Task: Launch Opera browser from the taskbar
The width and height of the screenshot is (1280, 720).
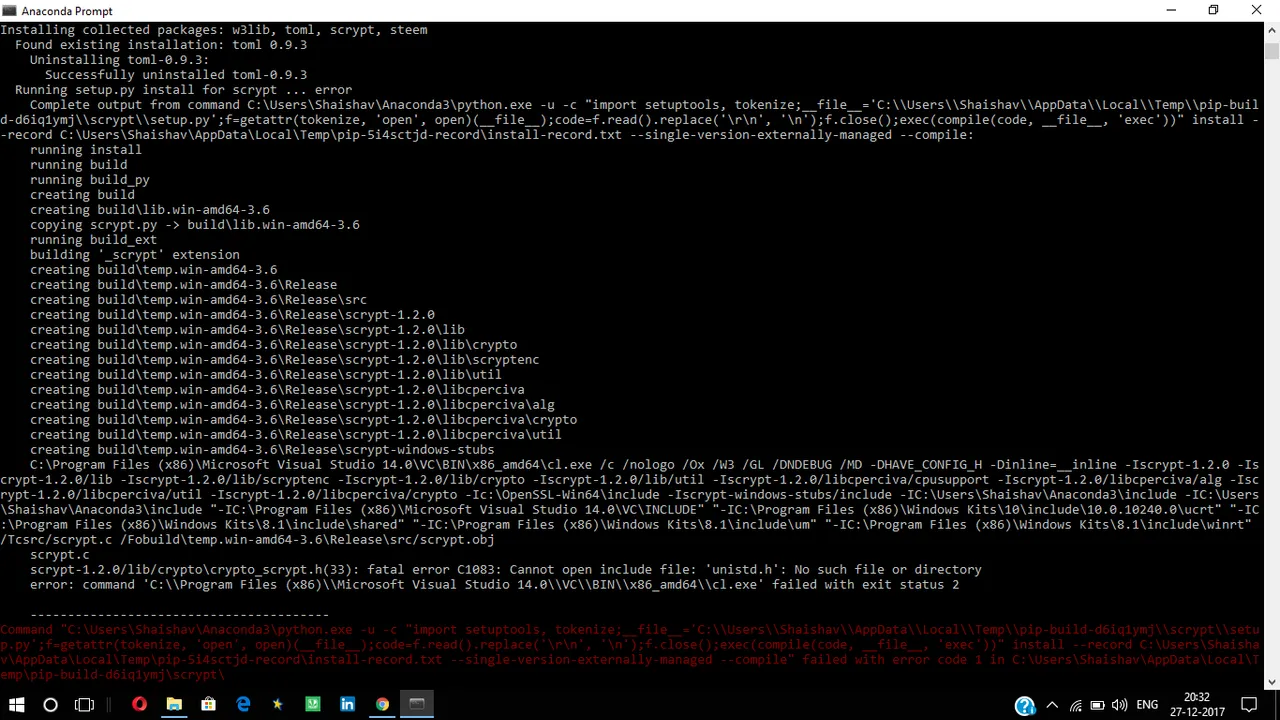Action: [139, 705]
